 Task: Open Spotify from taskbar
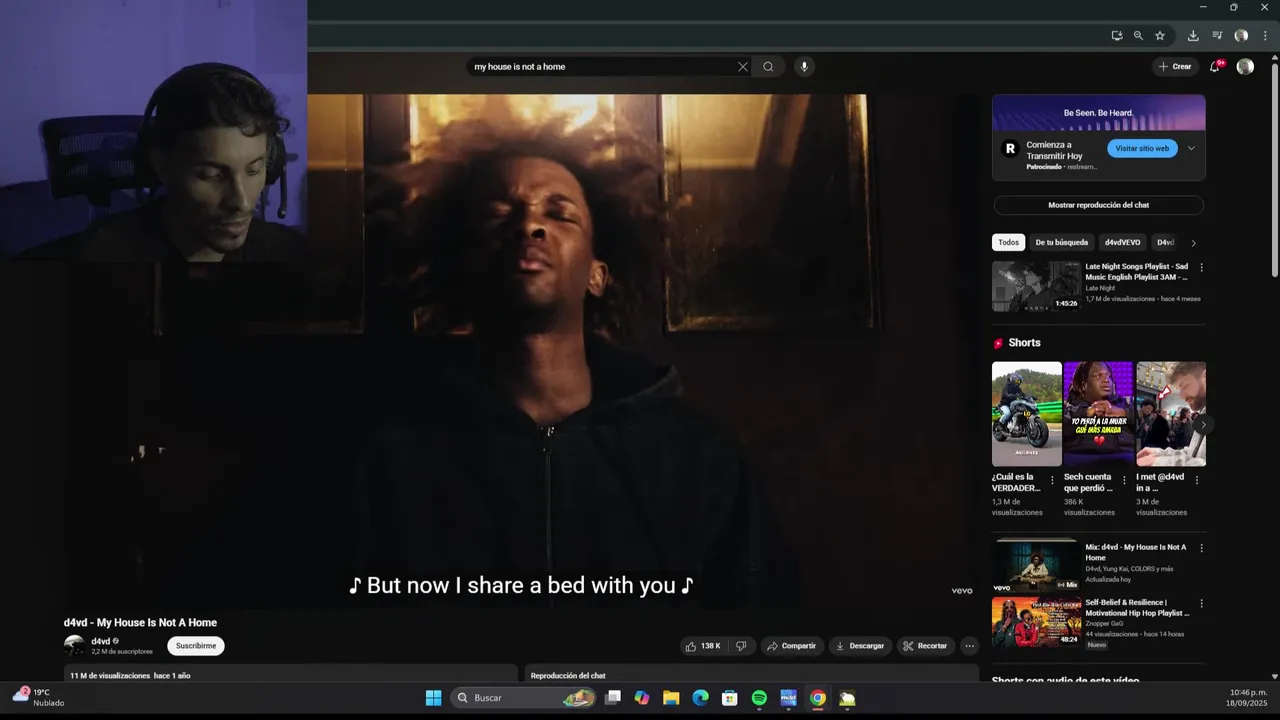[x=759, y=698]
